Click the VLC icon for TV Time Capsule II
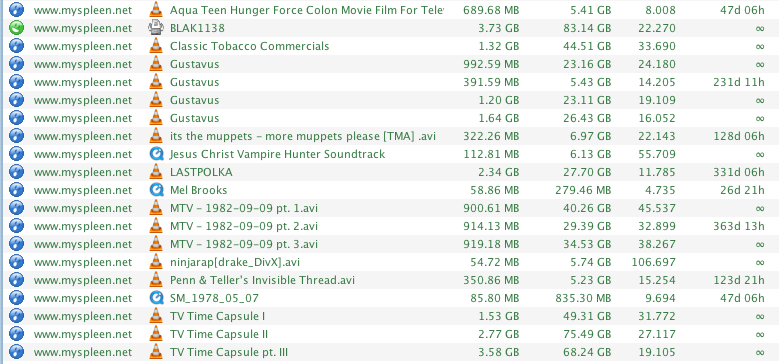The height and width of the screenshot is (364, 779). (156, 334)
